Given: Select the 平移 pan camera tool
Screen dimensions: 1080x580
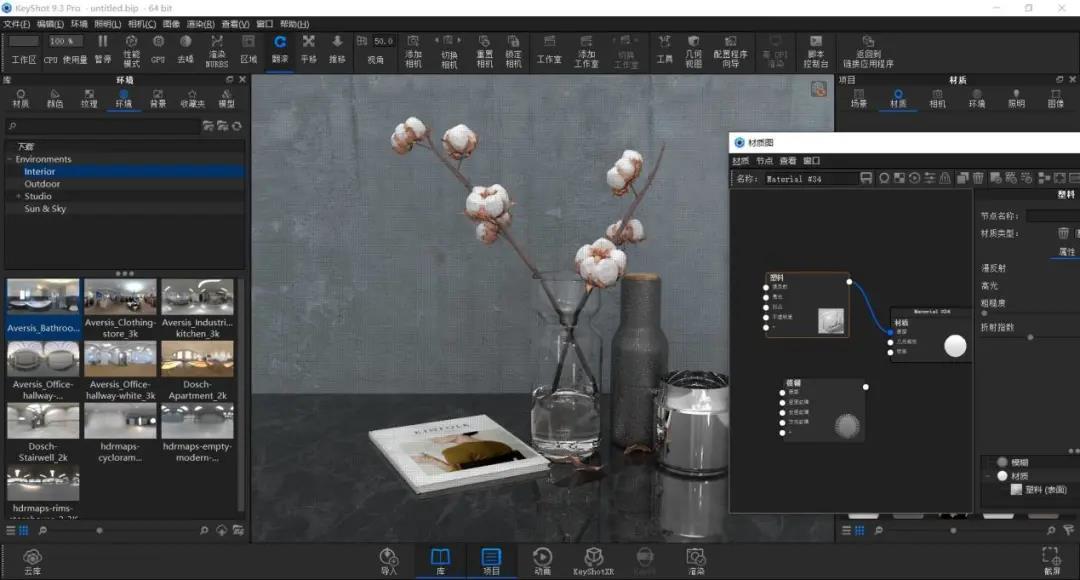Looking at the screenshot, I should click(x=309, y=50).
